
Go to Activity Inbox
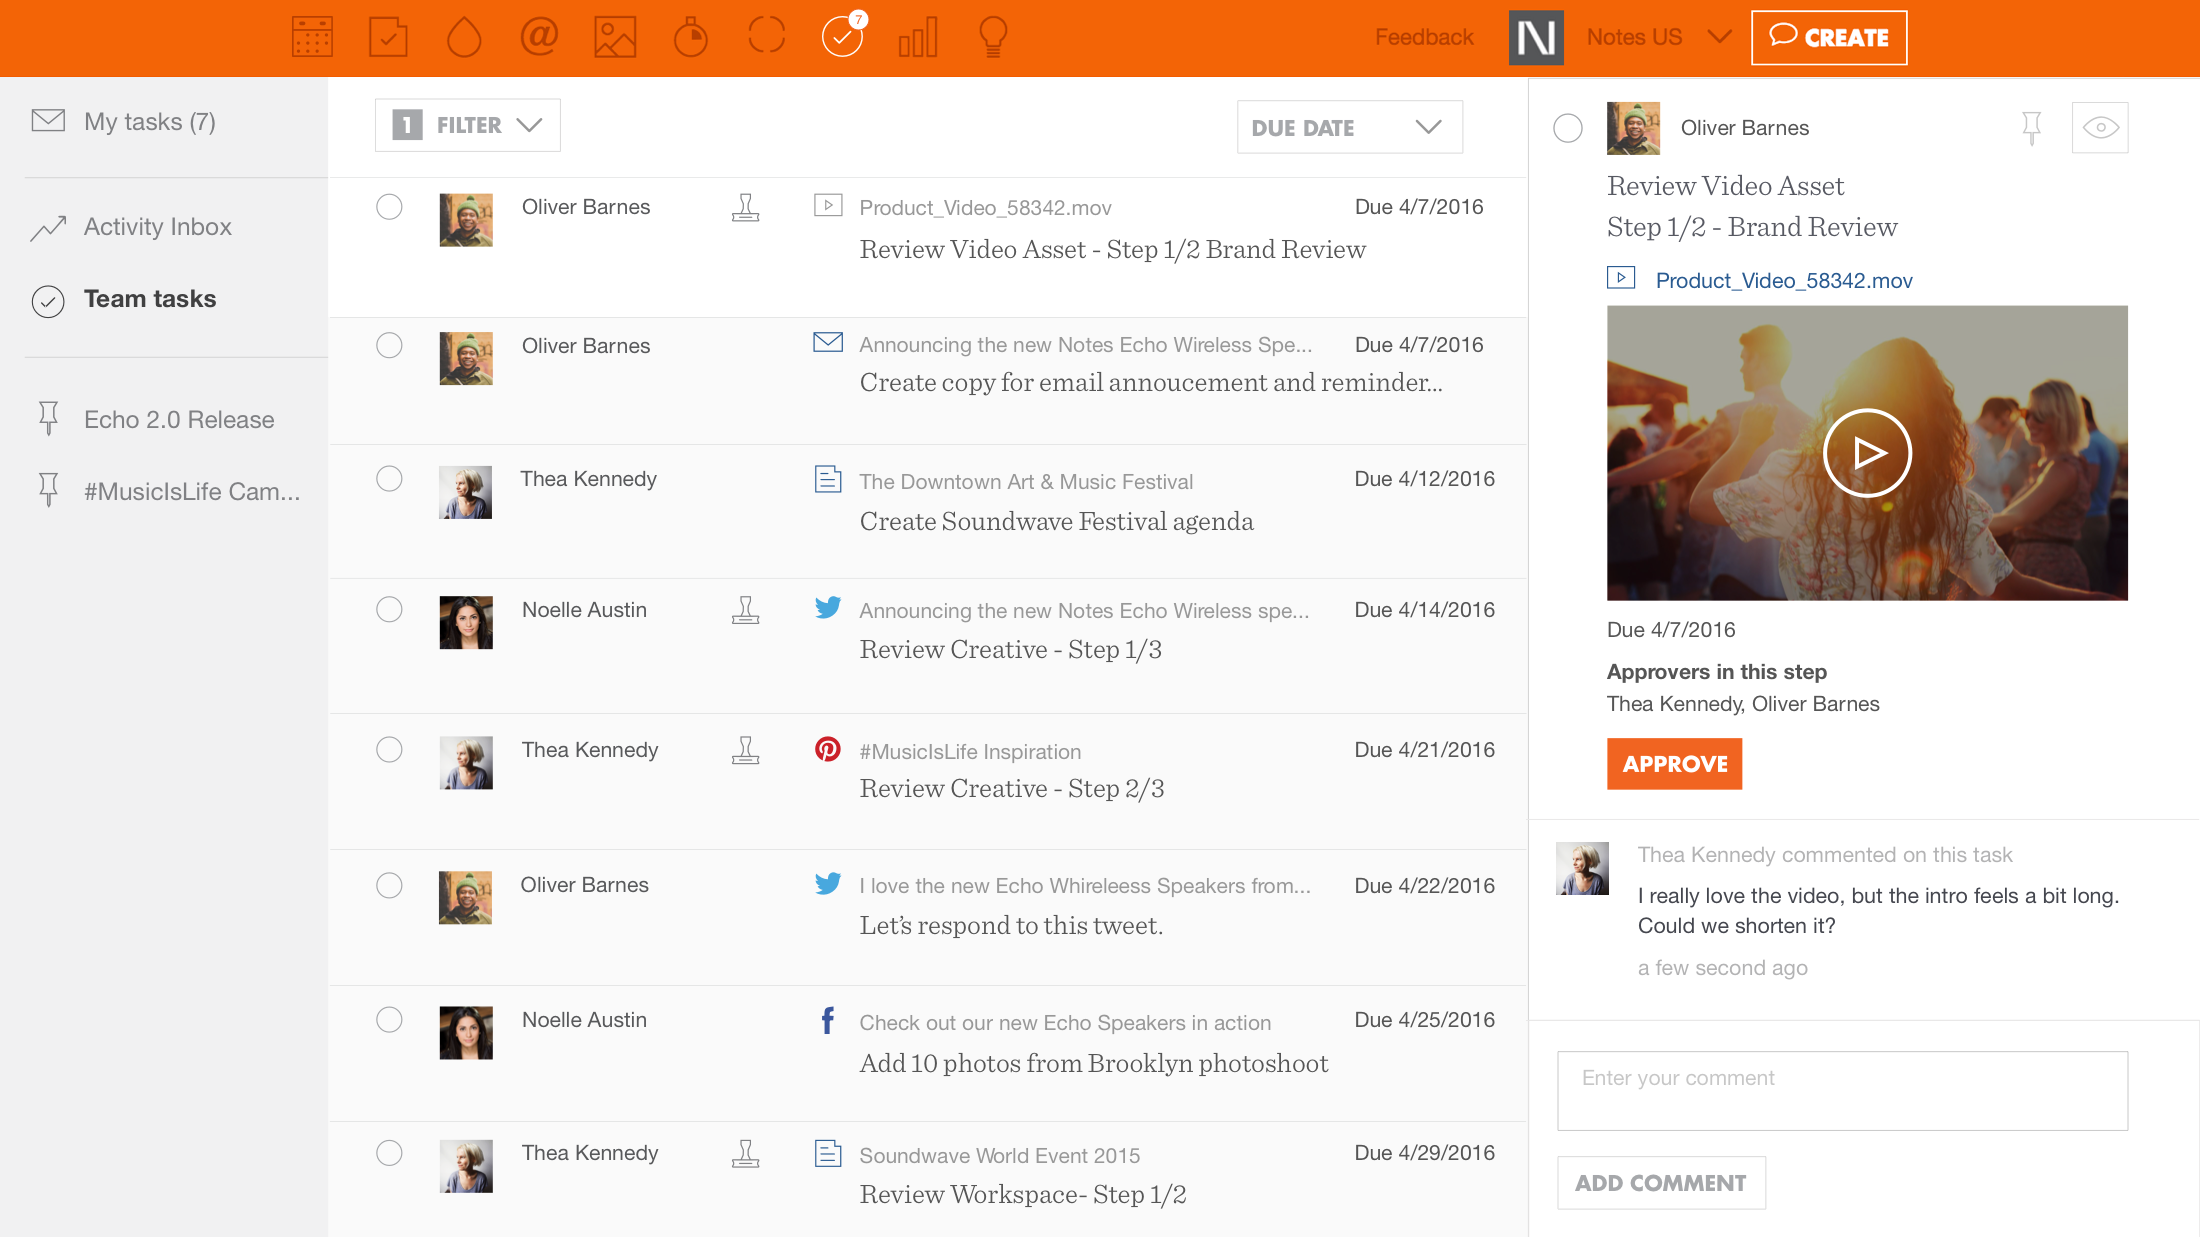pos(158,227)
